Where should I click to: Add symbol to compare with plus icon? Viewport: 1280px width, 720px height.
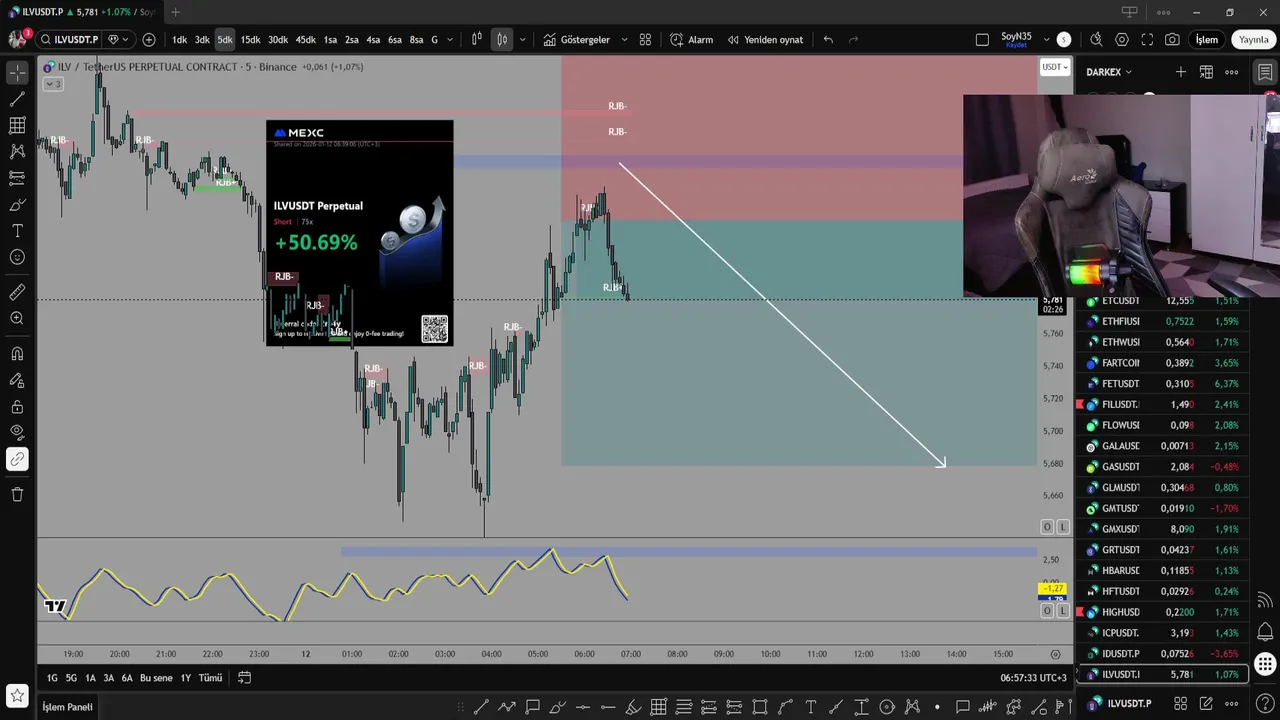[x=149, y=40]
